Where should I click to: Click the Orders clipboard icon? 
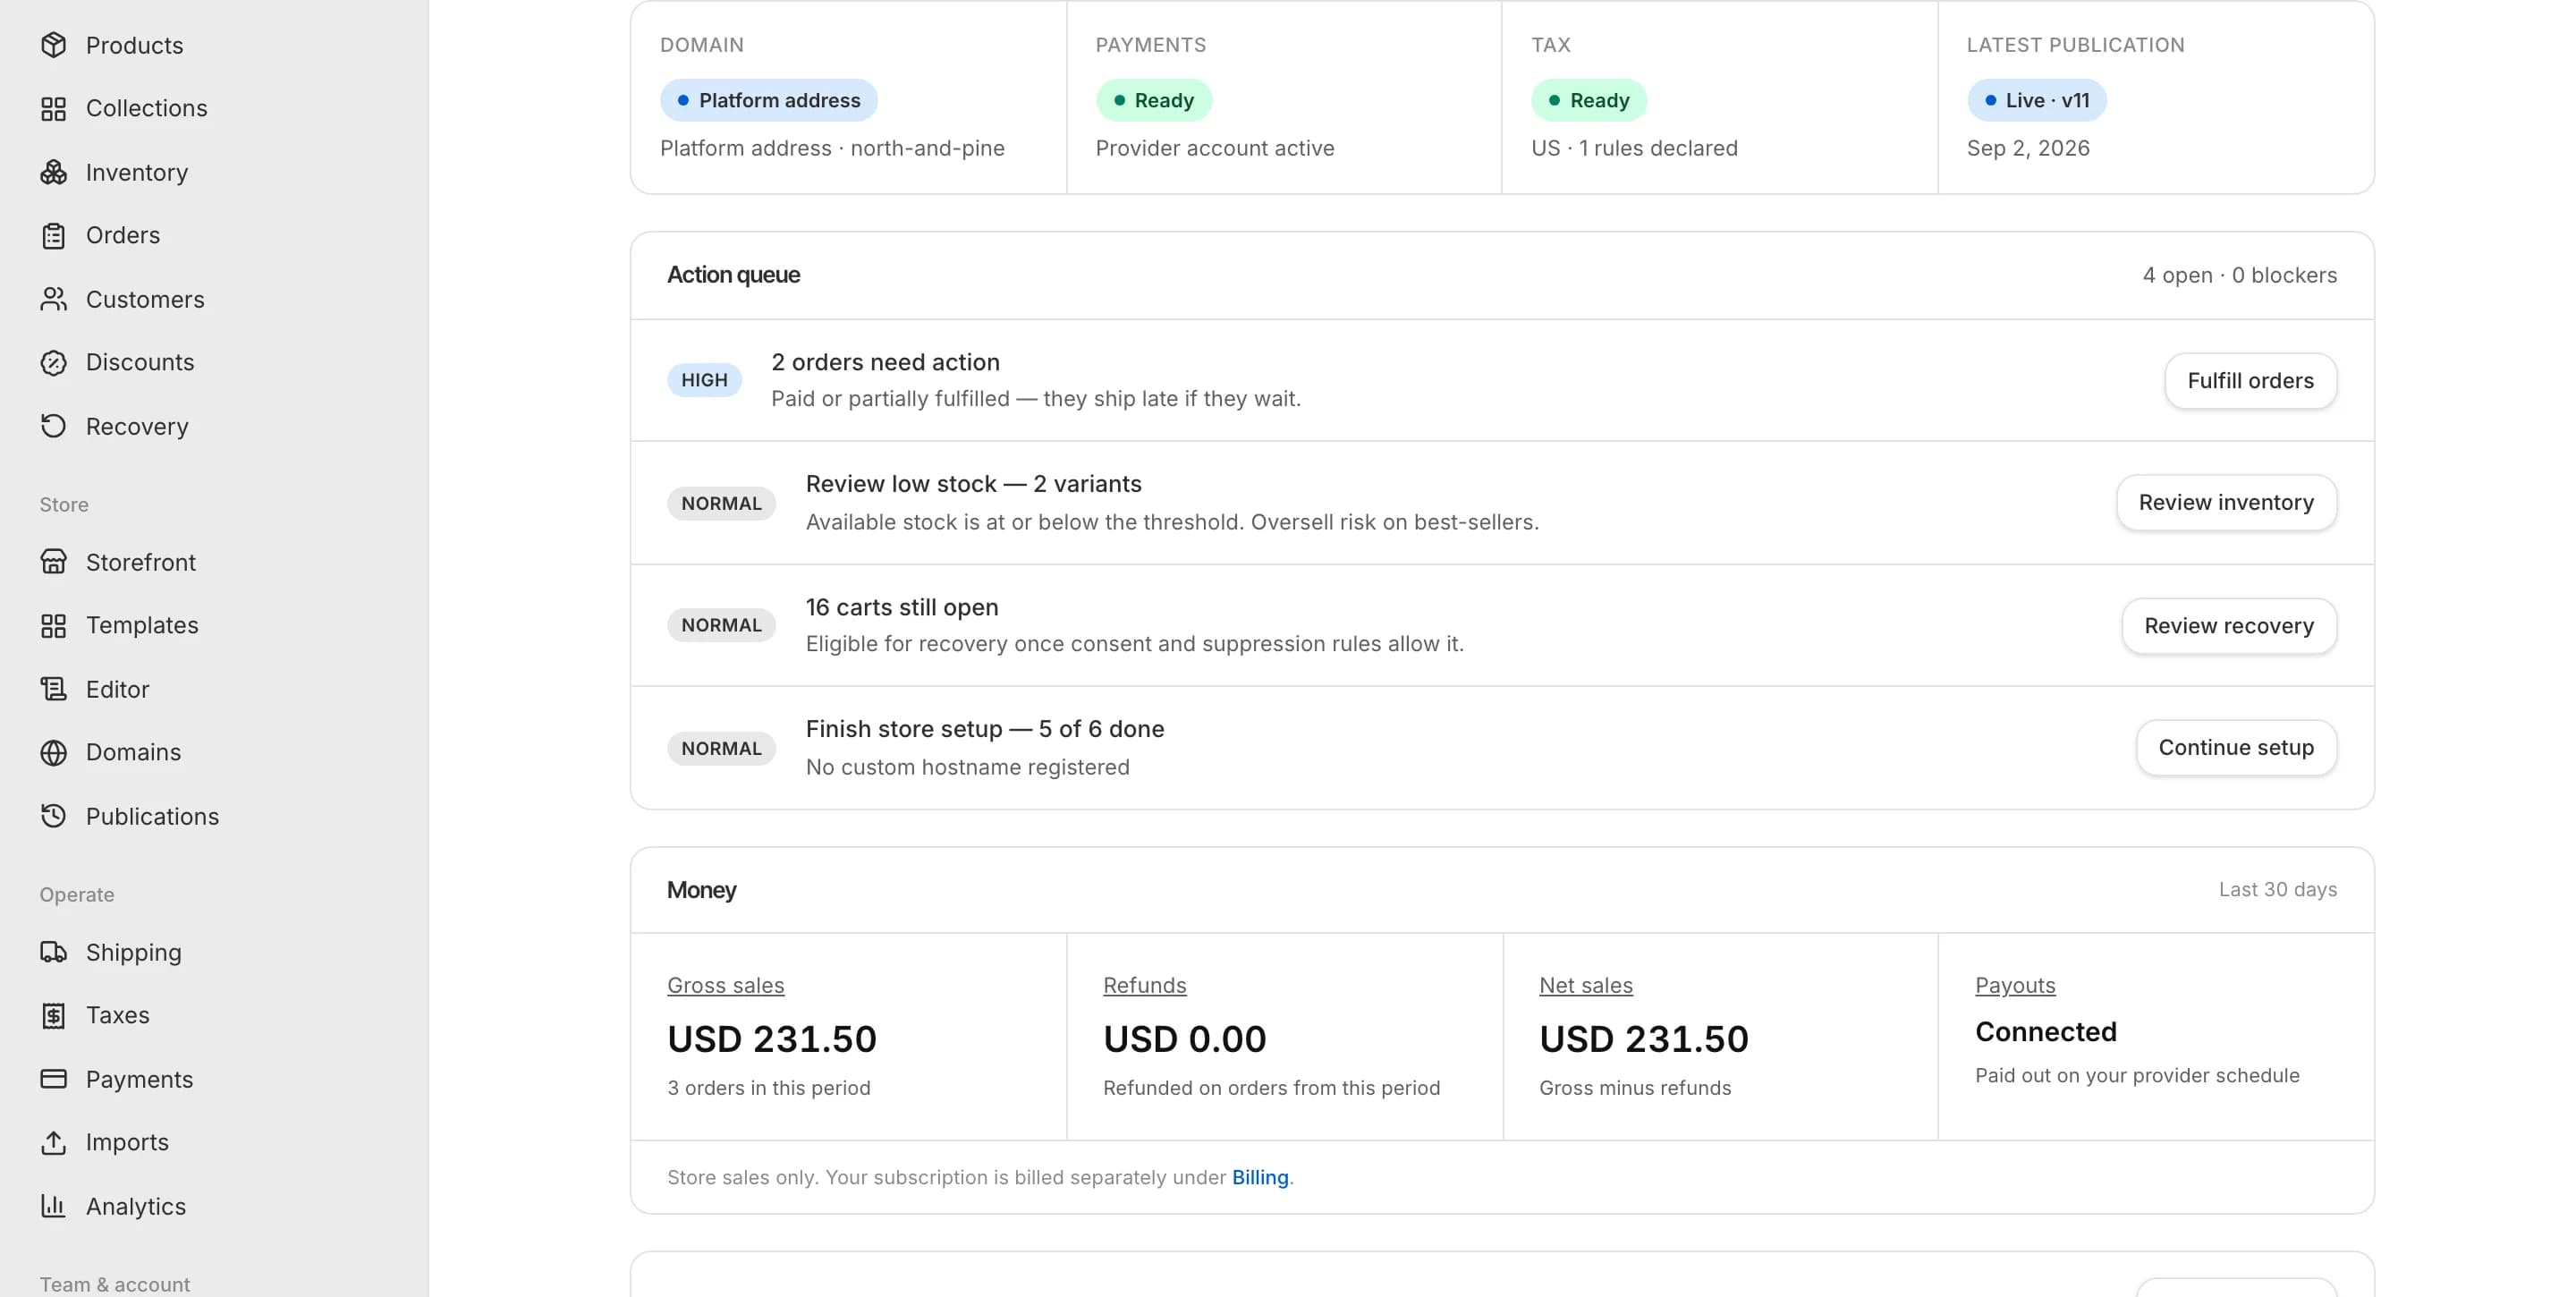click(x=53, y=235)
